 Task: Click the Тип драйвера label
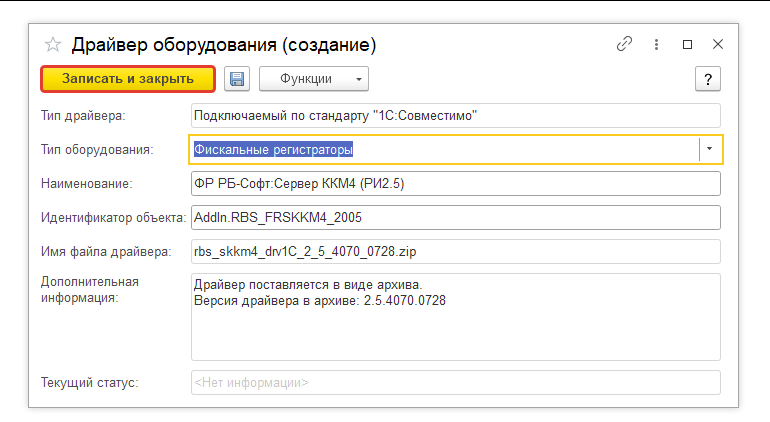pyautogui.click(x=83, y=115)
